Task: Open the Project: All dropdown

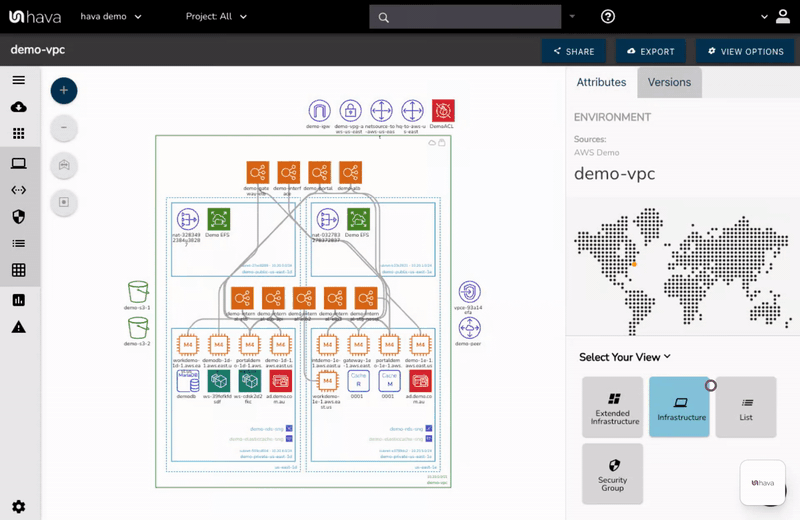Action: (228, 17)
